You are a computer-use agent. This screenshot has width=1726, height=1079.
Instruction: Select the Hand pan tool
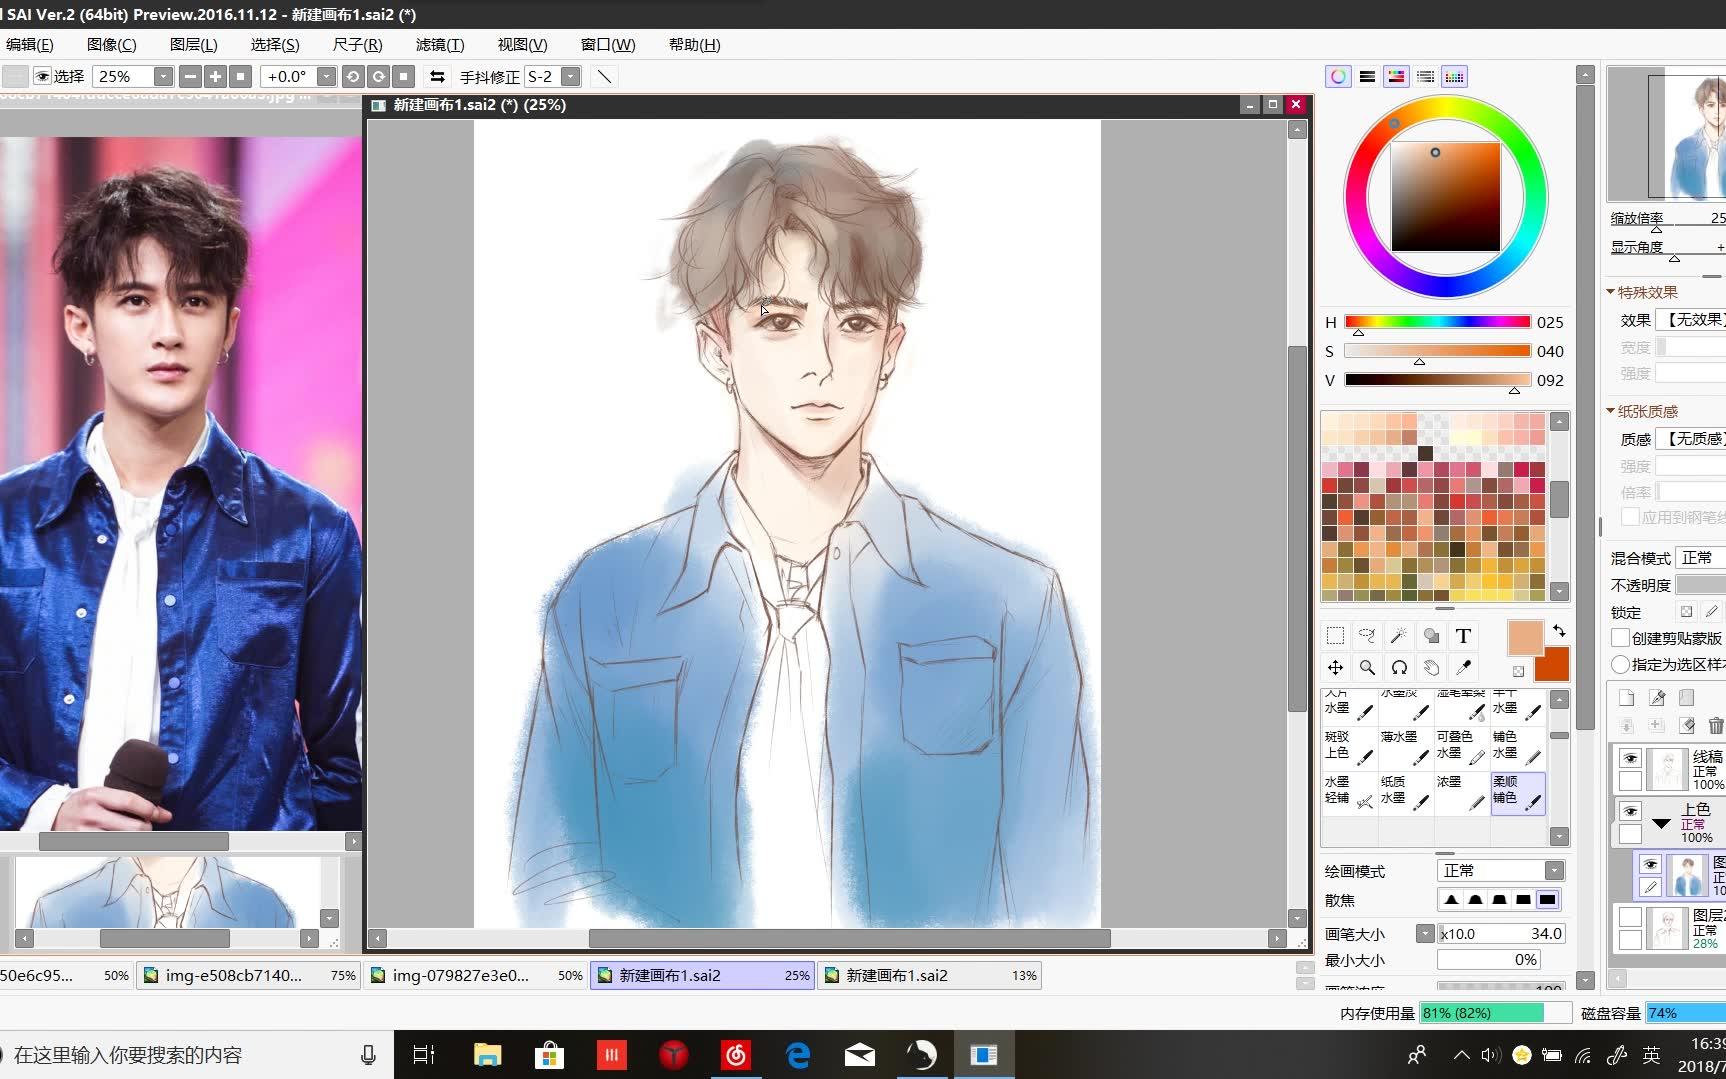1431,667
